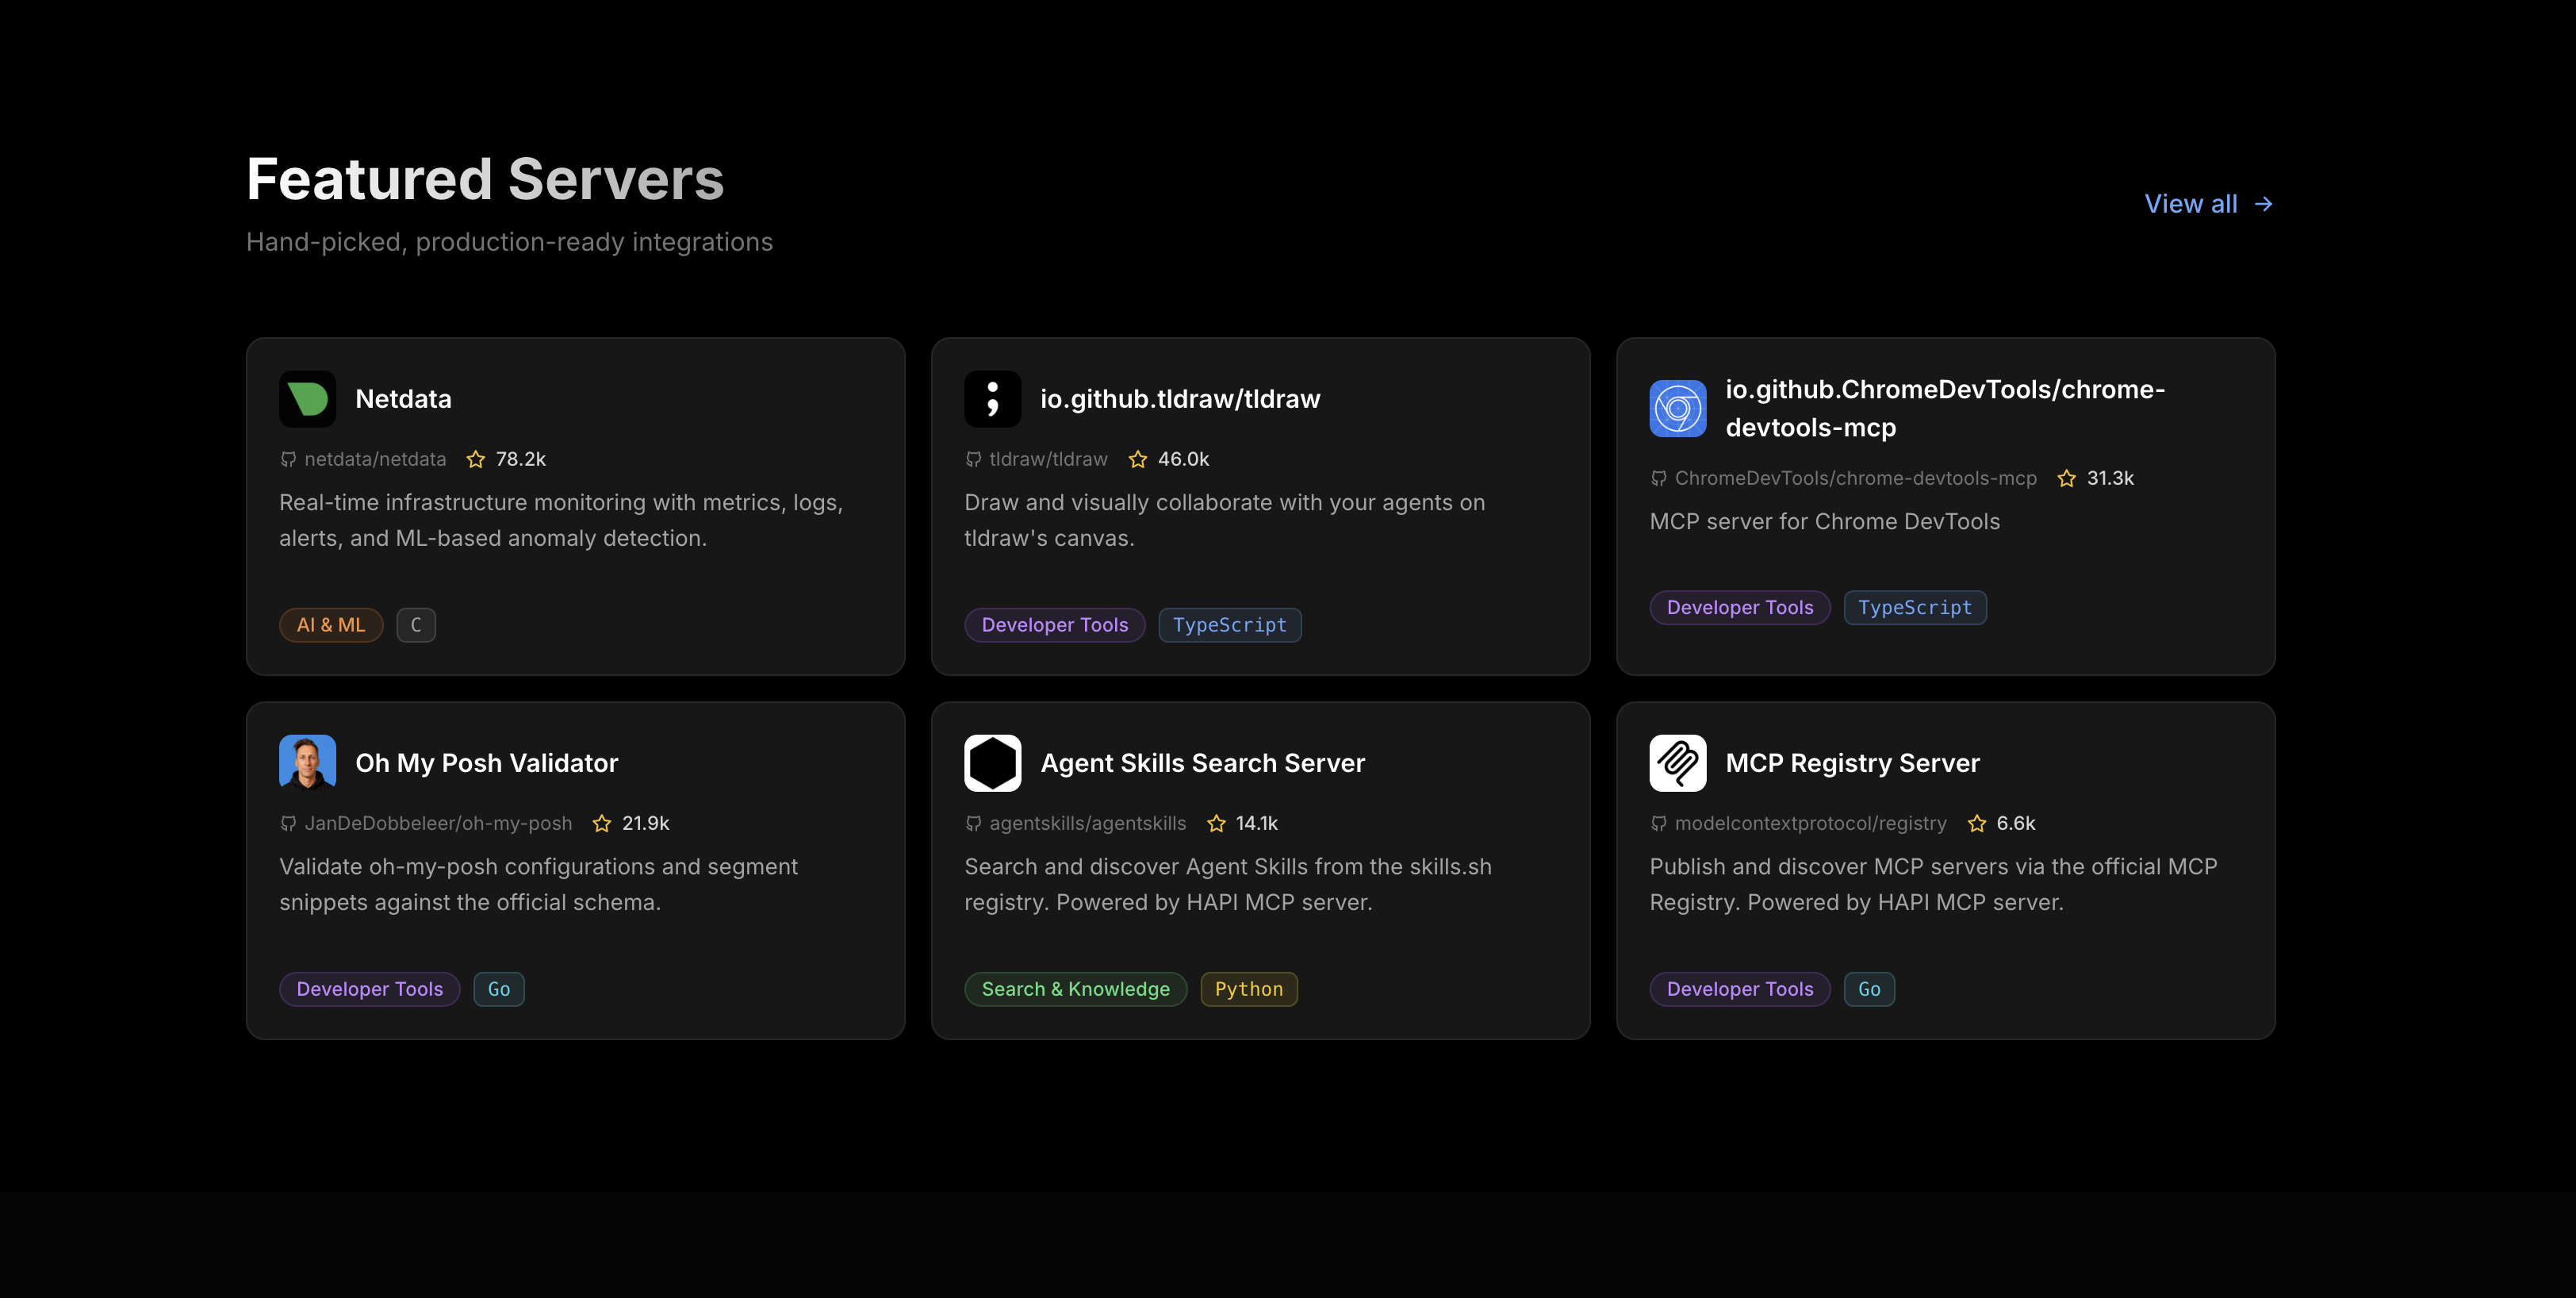This screenshot has width=2576, height=1298.
Task: Click the tldraw canvas collaboration description
Action: [x=1225, y=520]
